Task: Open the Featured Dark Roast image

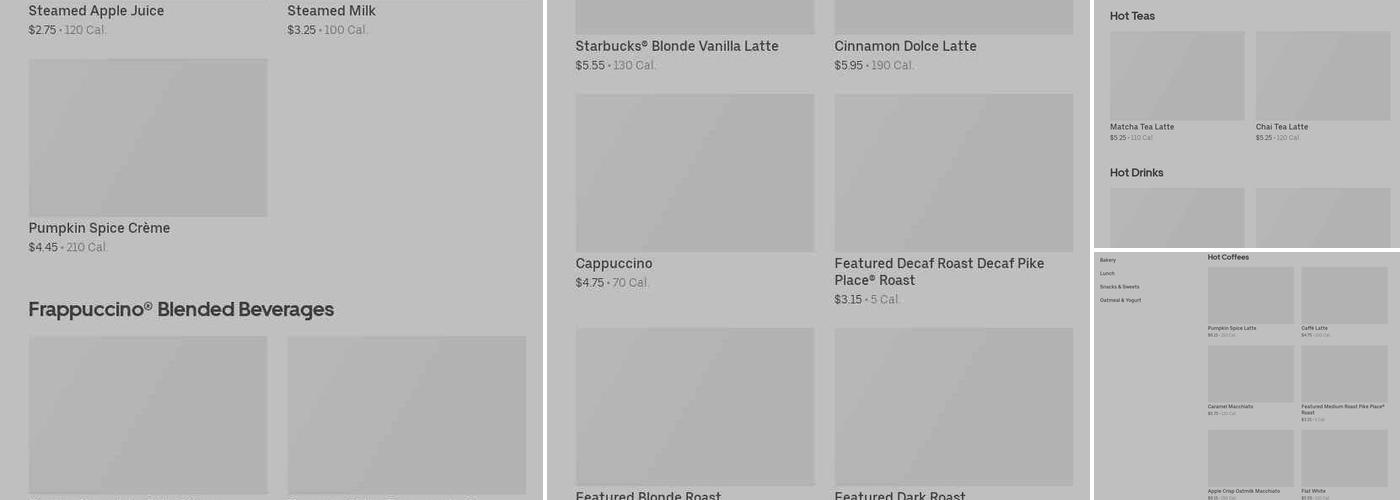Action: 954,406
